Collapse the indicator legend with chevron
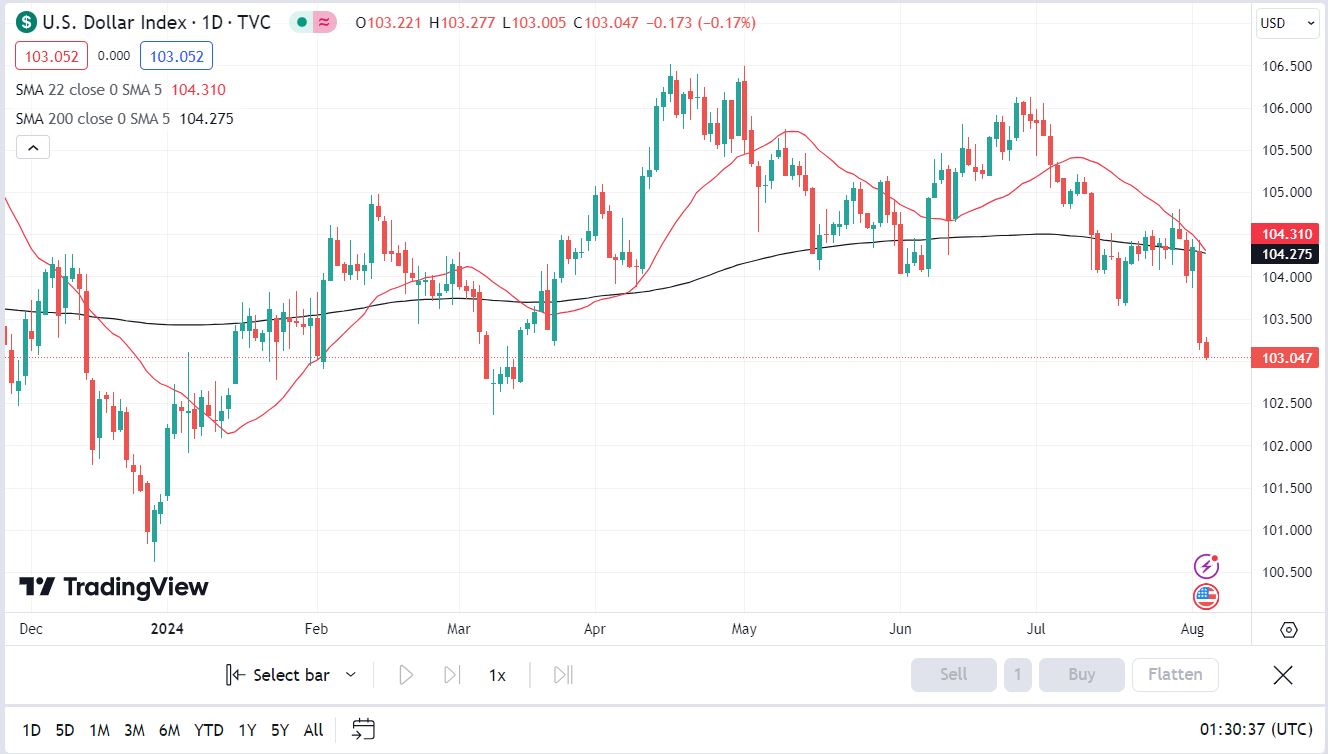This screenshot has width=1328, height=754. coord(32,148)
